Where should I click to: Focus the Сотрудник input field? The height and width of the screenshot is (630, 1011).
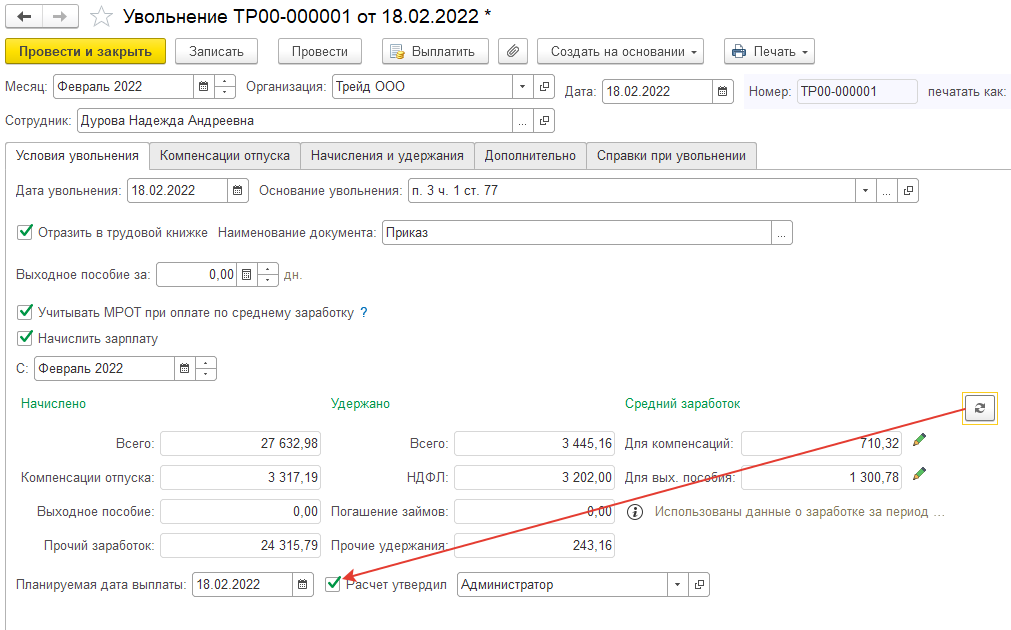[x=295, y=121]
